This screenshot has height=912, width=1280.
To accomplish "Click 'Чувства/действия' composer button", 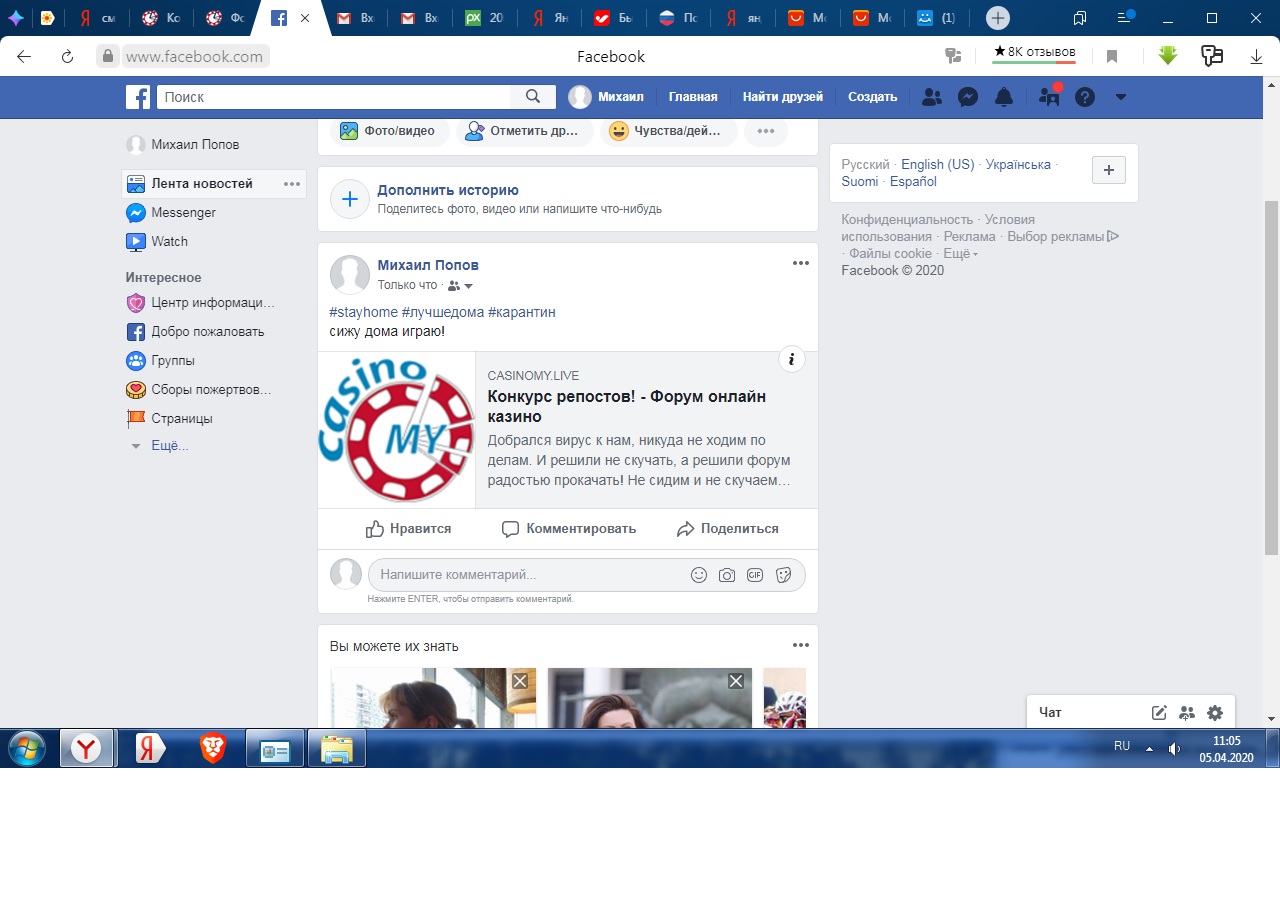I will pyautogui.click(x=668, y=131).
